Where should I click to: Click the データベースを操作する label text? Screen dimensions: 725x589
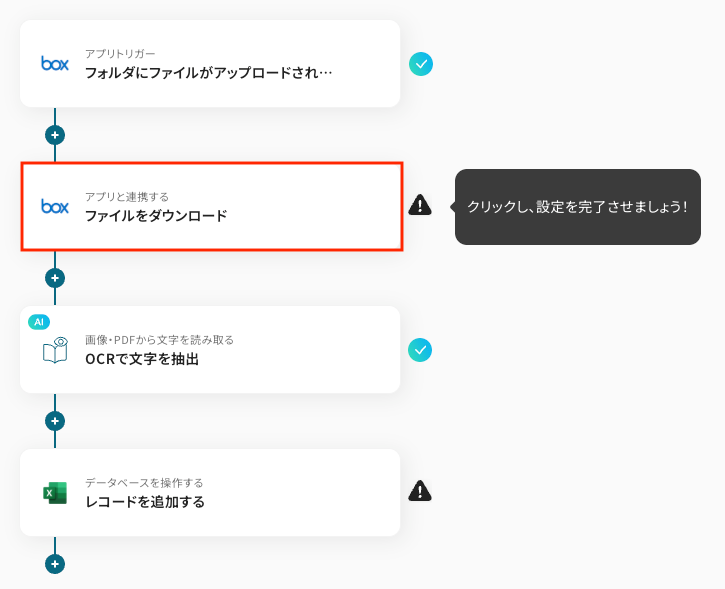pos(144,483)
